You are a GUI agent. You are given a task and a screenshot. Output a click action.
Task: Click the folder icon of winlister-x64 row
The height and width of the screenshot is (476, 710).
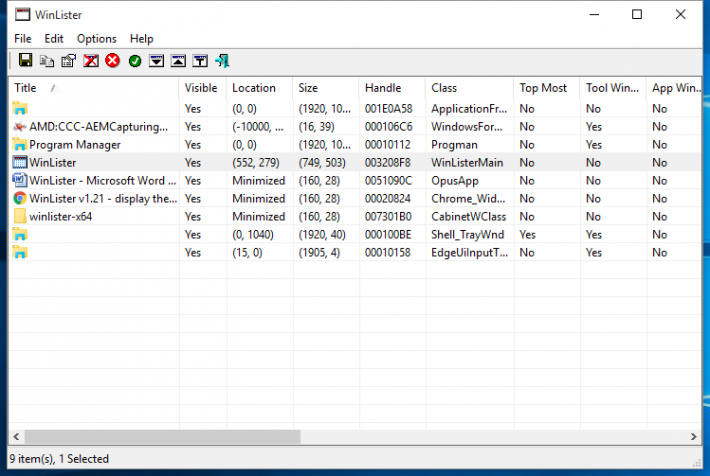pyautogui.click(x=20, y=216)
